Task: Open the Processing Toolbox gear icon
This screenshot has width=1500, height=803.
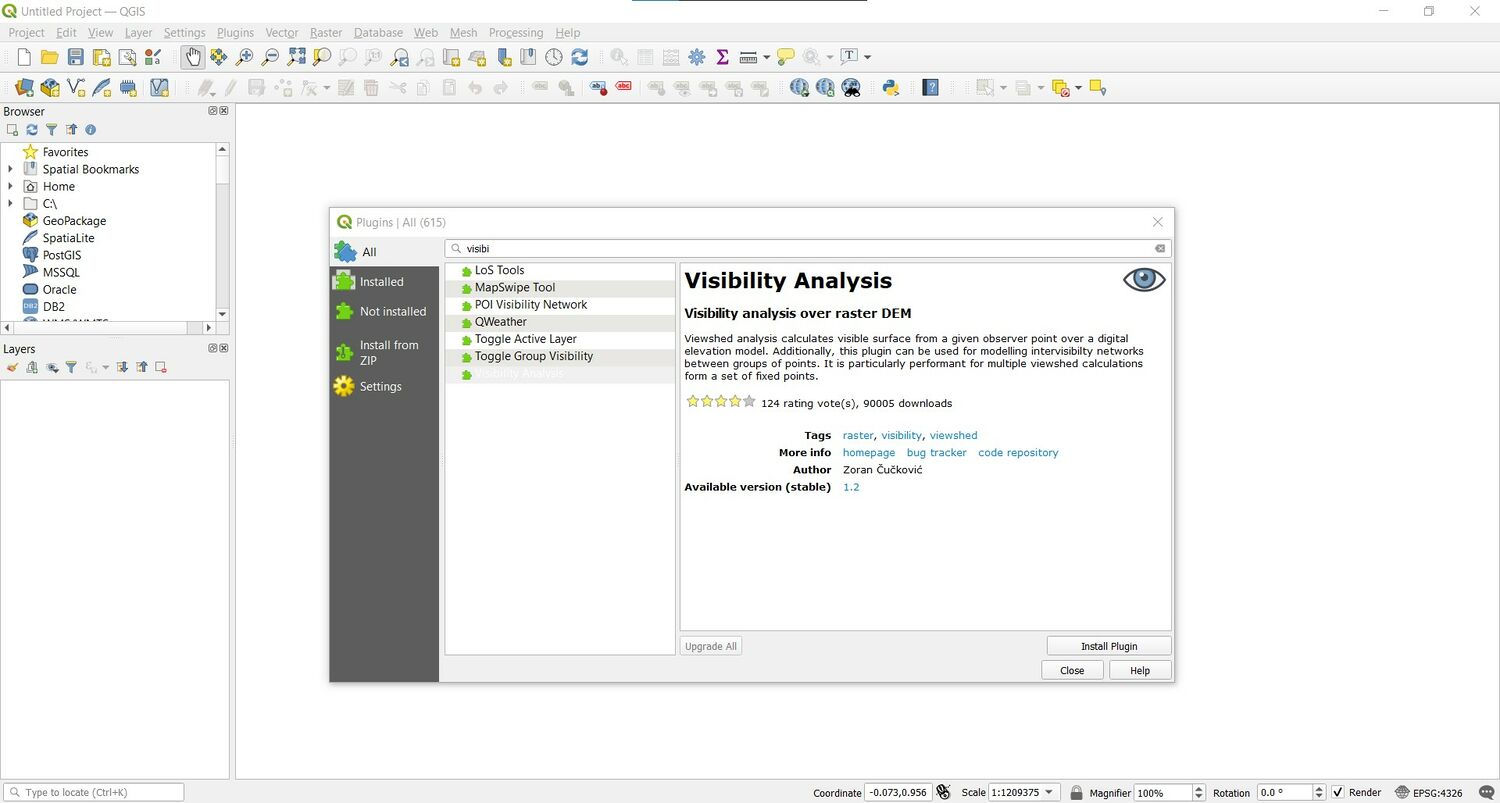Action: coord(697,57)
